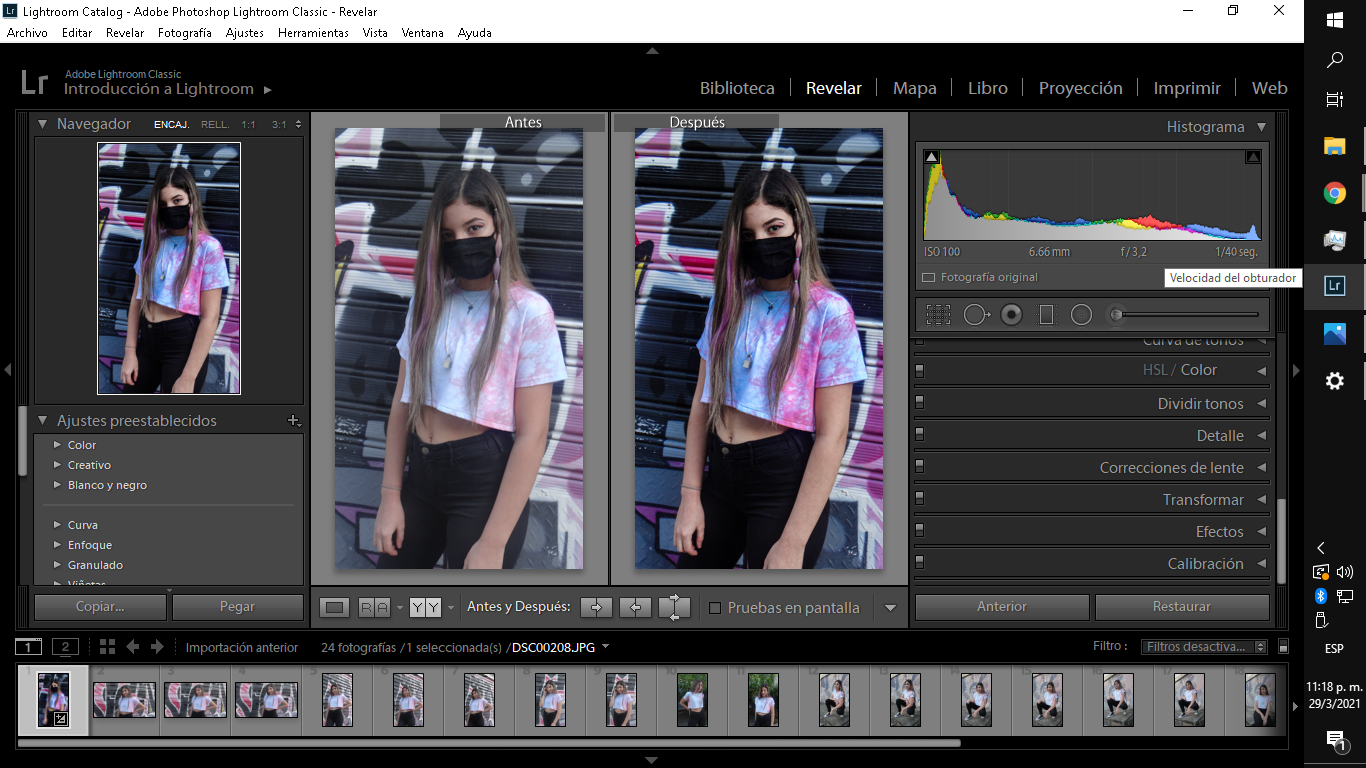Image resolution: width=1366 pixels, height=768 pixels.
Task: Open Grid view from filmstrip bar
Action: pyautogui.click(x=107, y=647)
